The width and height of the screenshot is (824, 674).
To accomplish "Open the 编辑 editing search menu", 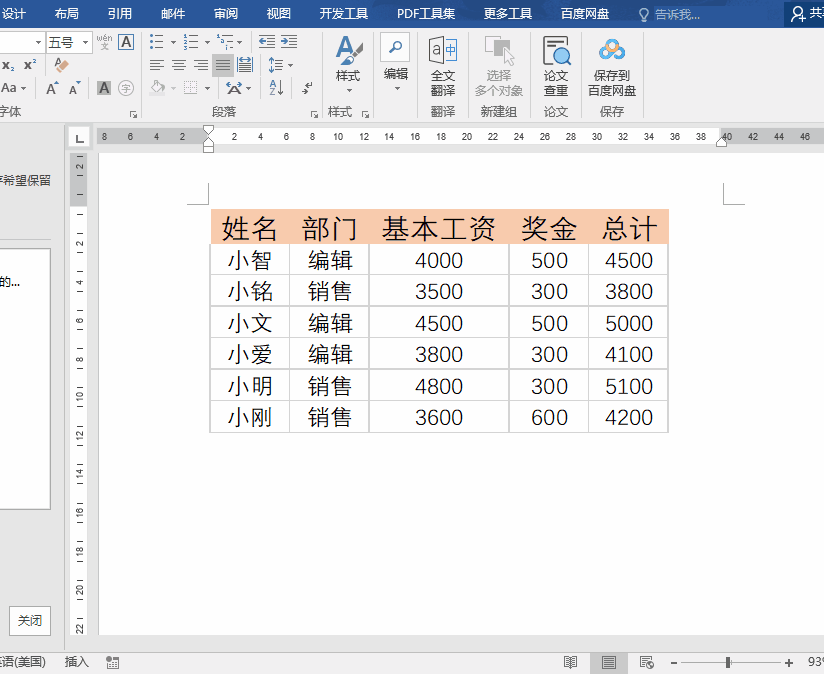I will 395,63.
